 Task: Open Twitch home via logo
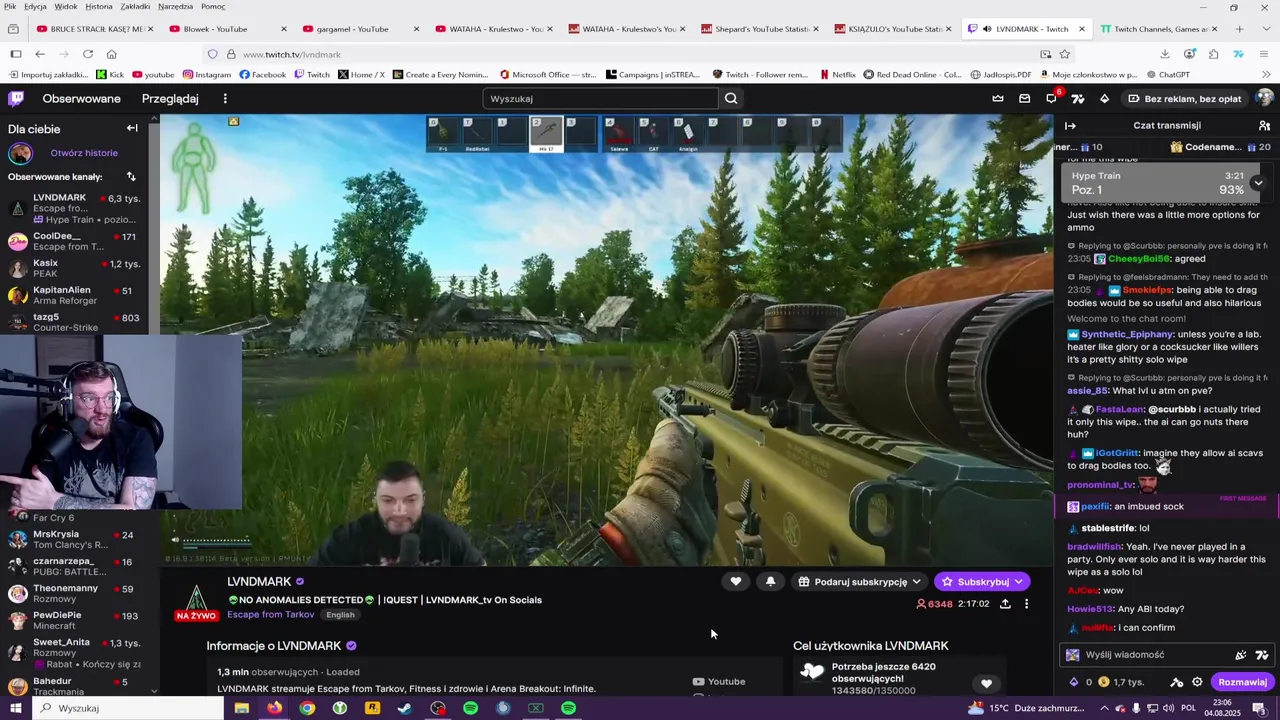click(x=16, y=98)
